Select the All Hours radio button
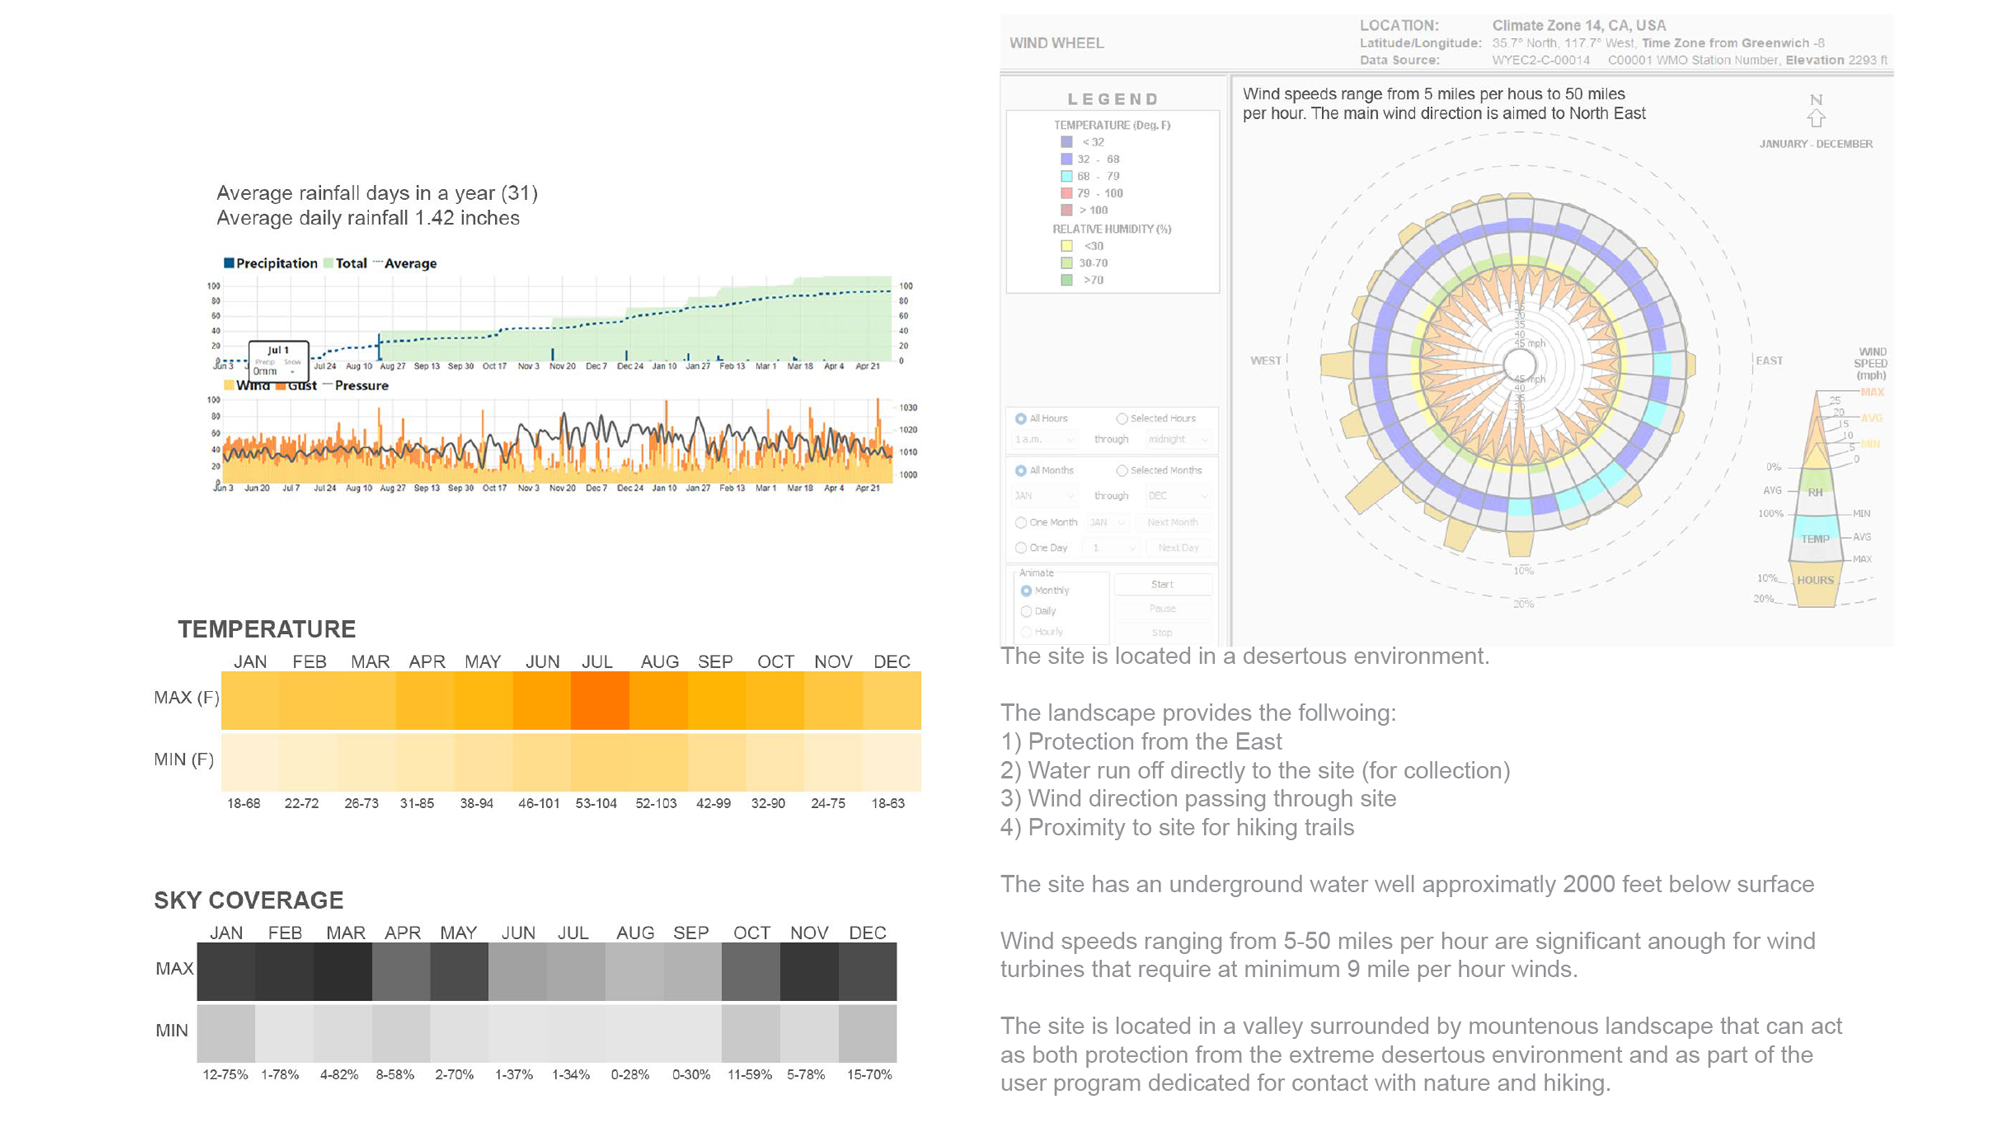The image size is (2000, 1125). click(x=1021, y=419)
